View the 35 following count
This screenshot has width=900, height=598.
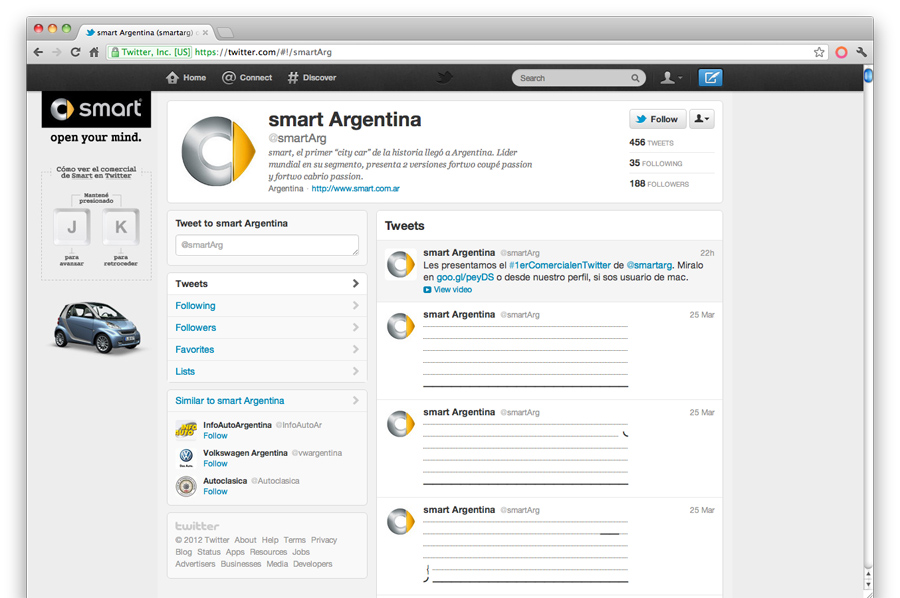tap(655, 163)
